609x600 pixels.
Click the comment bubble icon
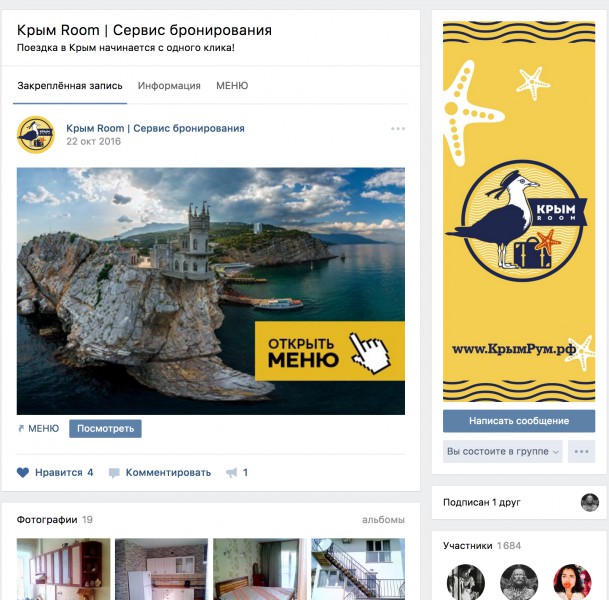(x=114, y=473)
